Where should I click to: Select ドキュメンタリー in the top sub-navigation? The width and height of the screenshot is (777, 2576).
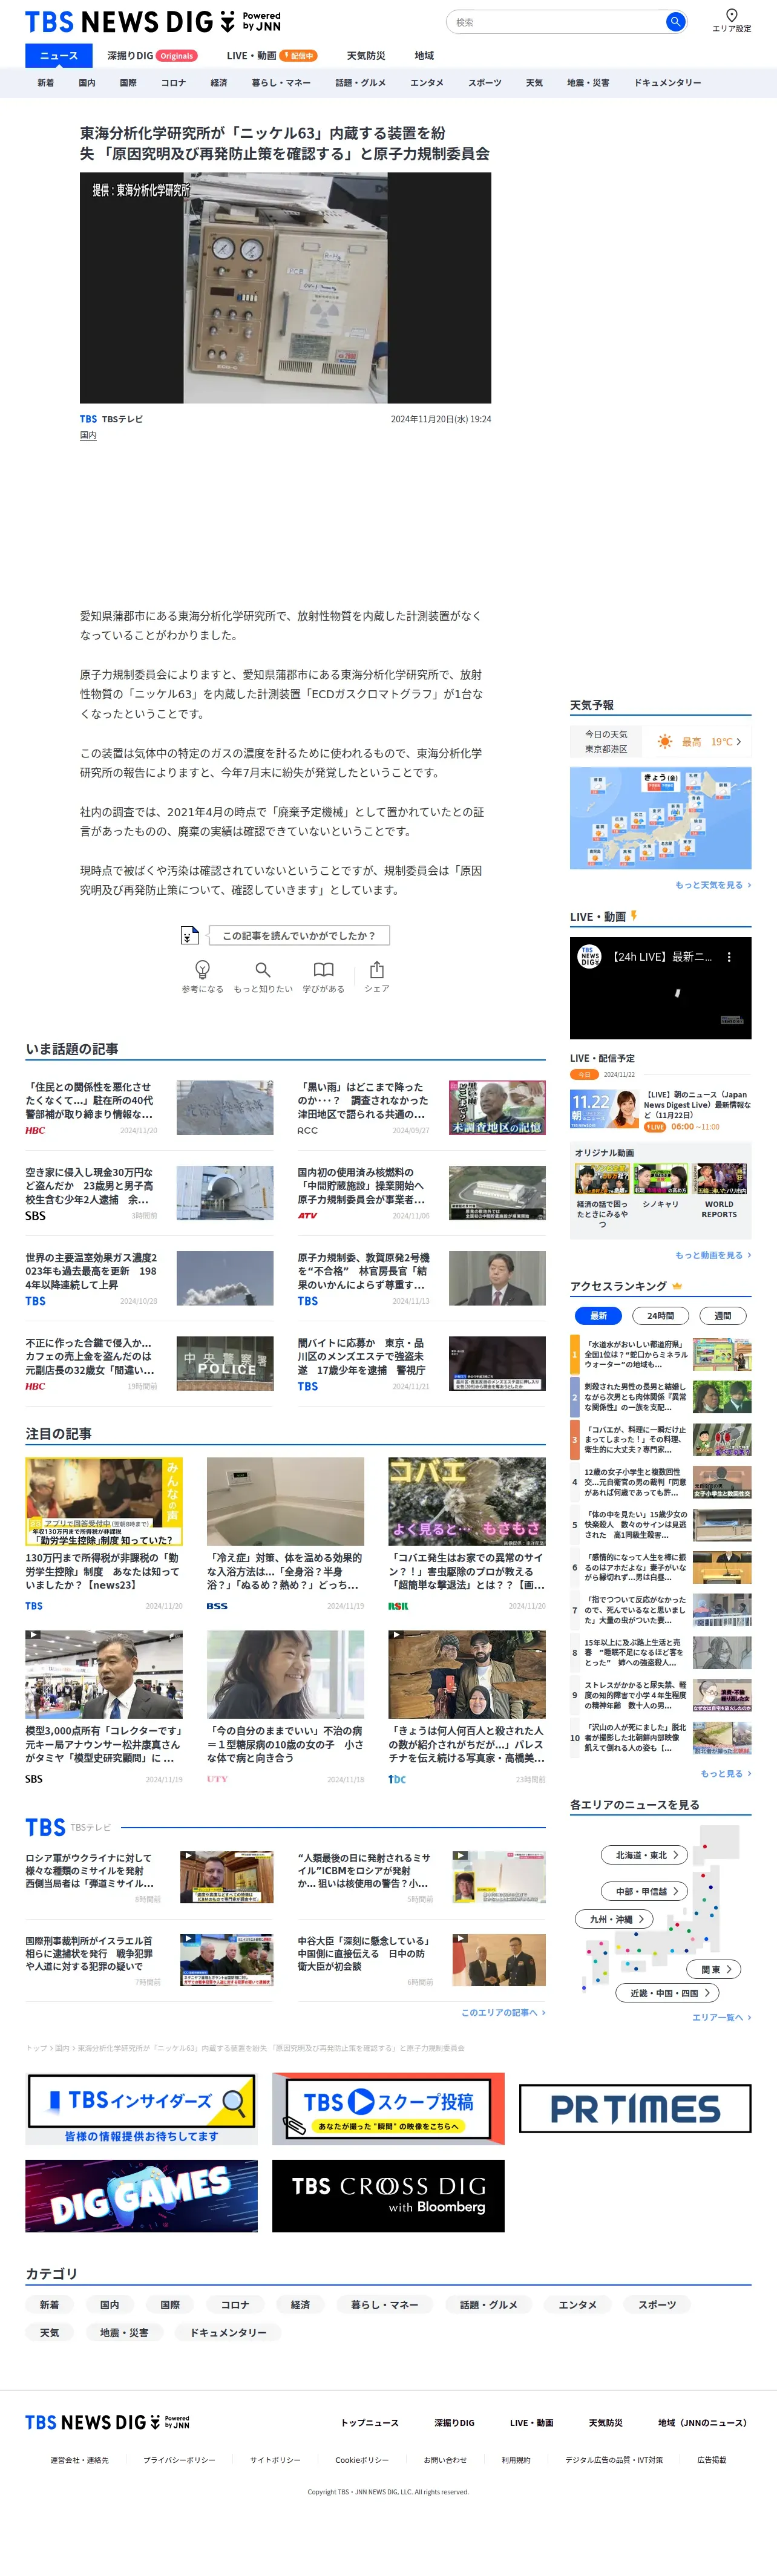(x=667, y=83)
